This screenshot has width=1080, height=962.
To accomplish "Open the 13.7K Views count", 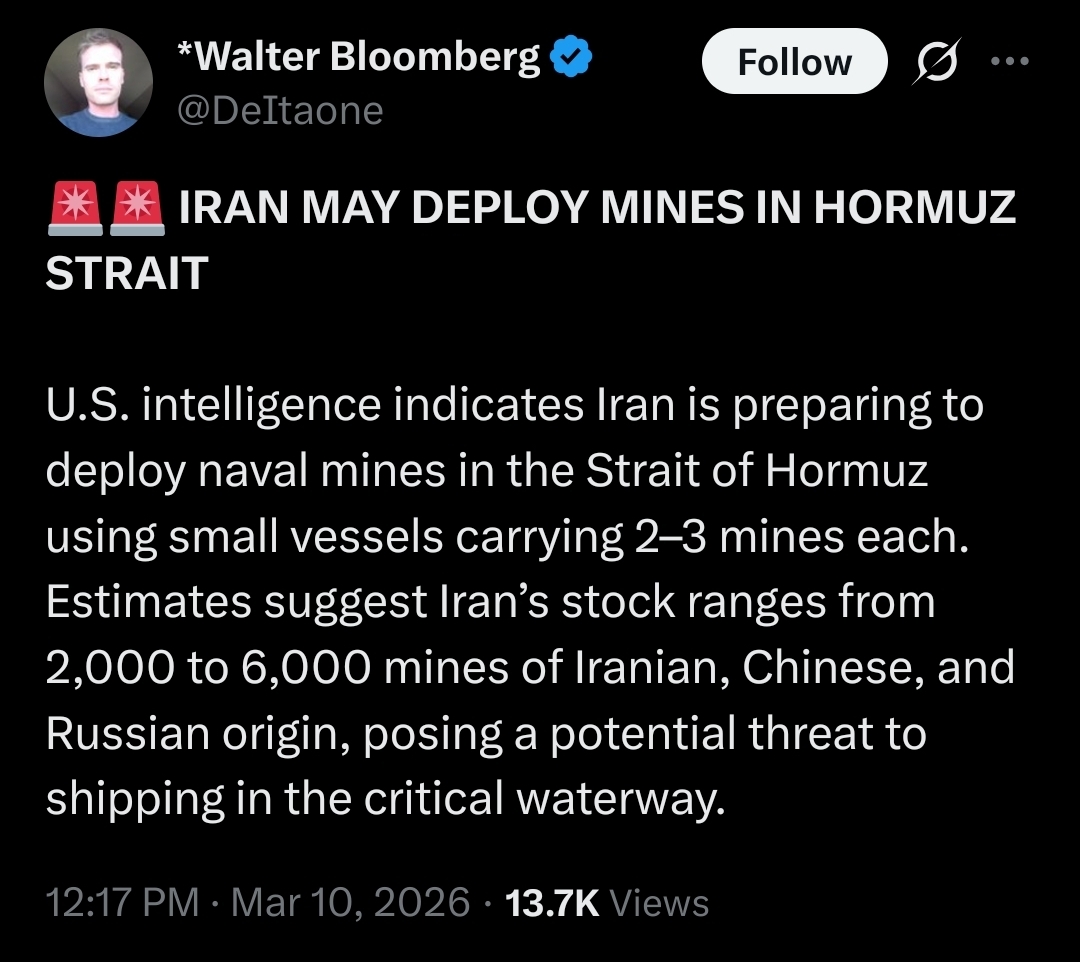I will (x=607, y=902).
